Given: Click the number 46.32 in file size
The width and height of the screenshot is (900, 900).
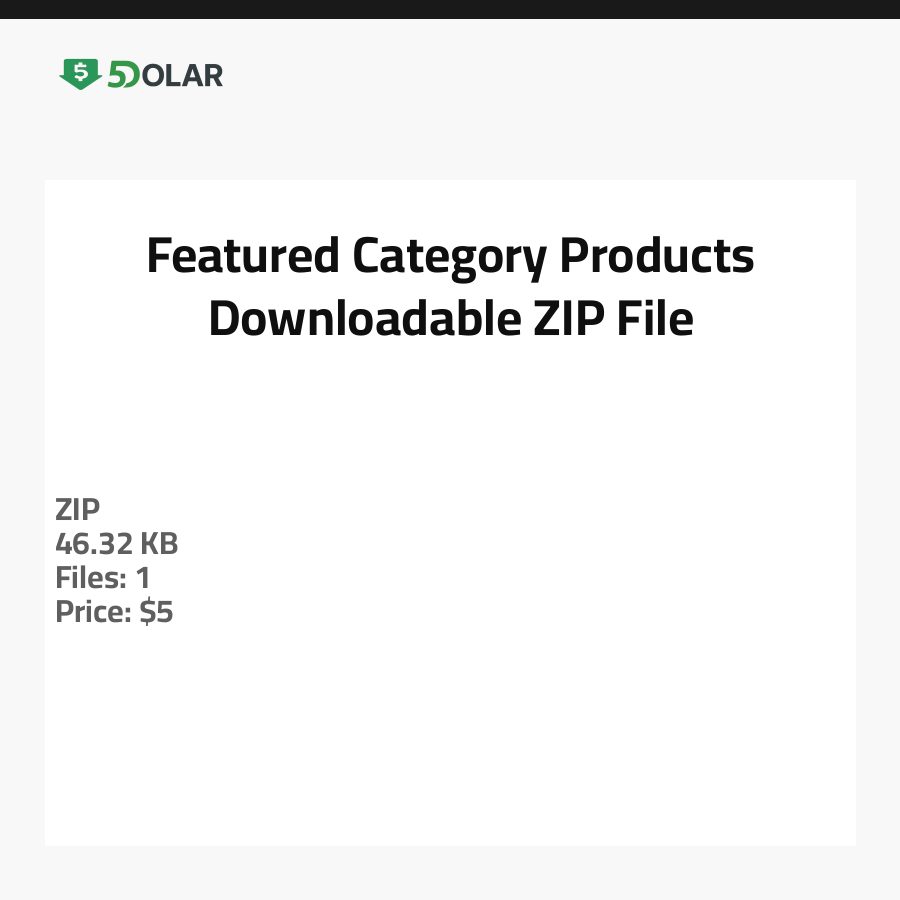Looking at the screenshot, I should [94, 544].
